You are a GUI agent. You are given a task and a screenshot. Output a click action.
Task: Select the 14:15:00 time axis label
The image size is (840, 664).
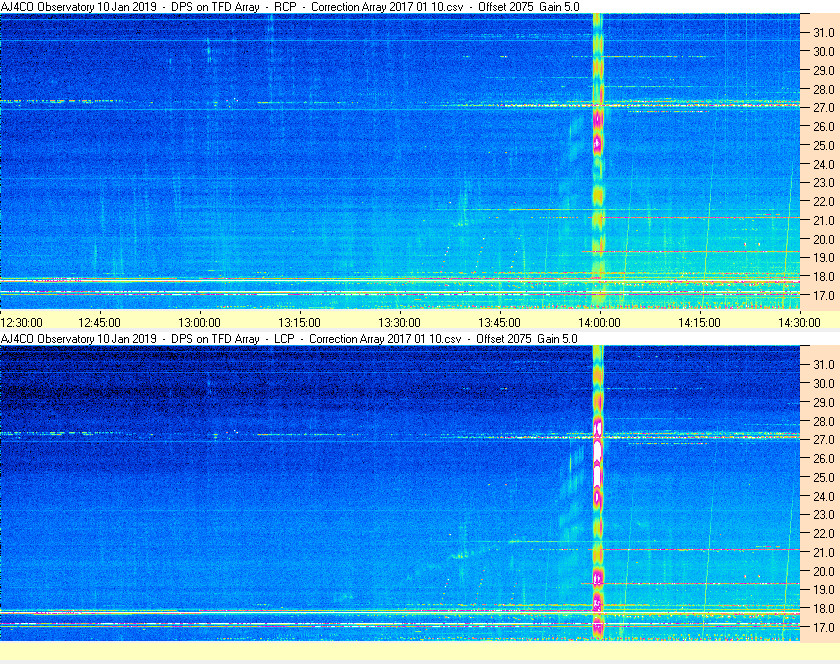point(699,323)
